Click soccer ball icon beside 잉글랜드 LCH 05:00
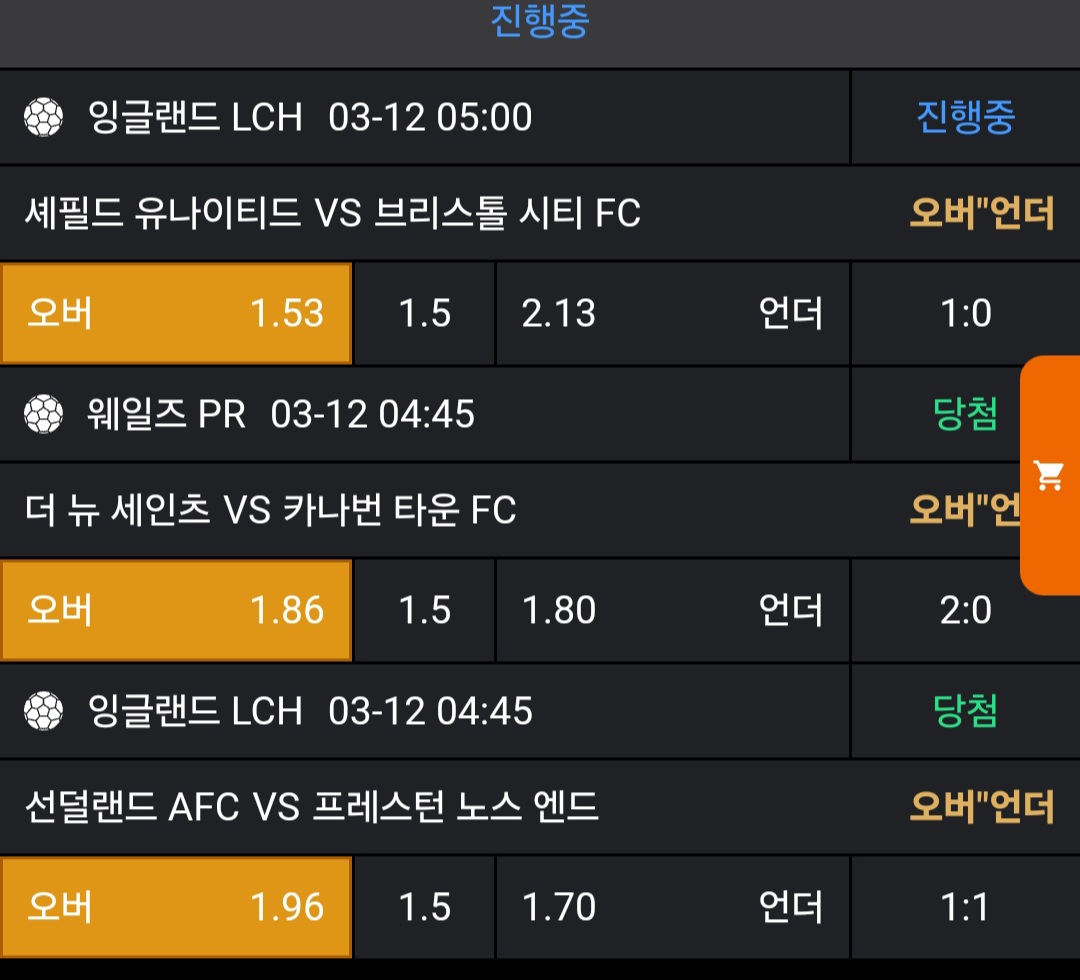The image size is (1080, 980). pos(43,118)
